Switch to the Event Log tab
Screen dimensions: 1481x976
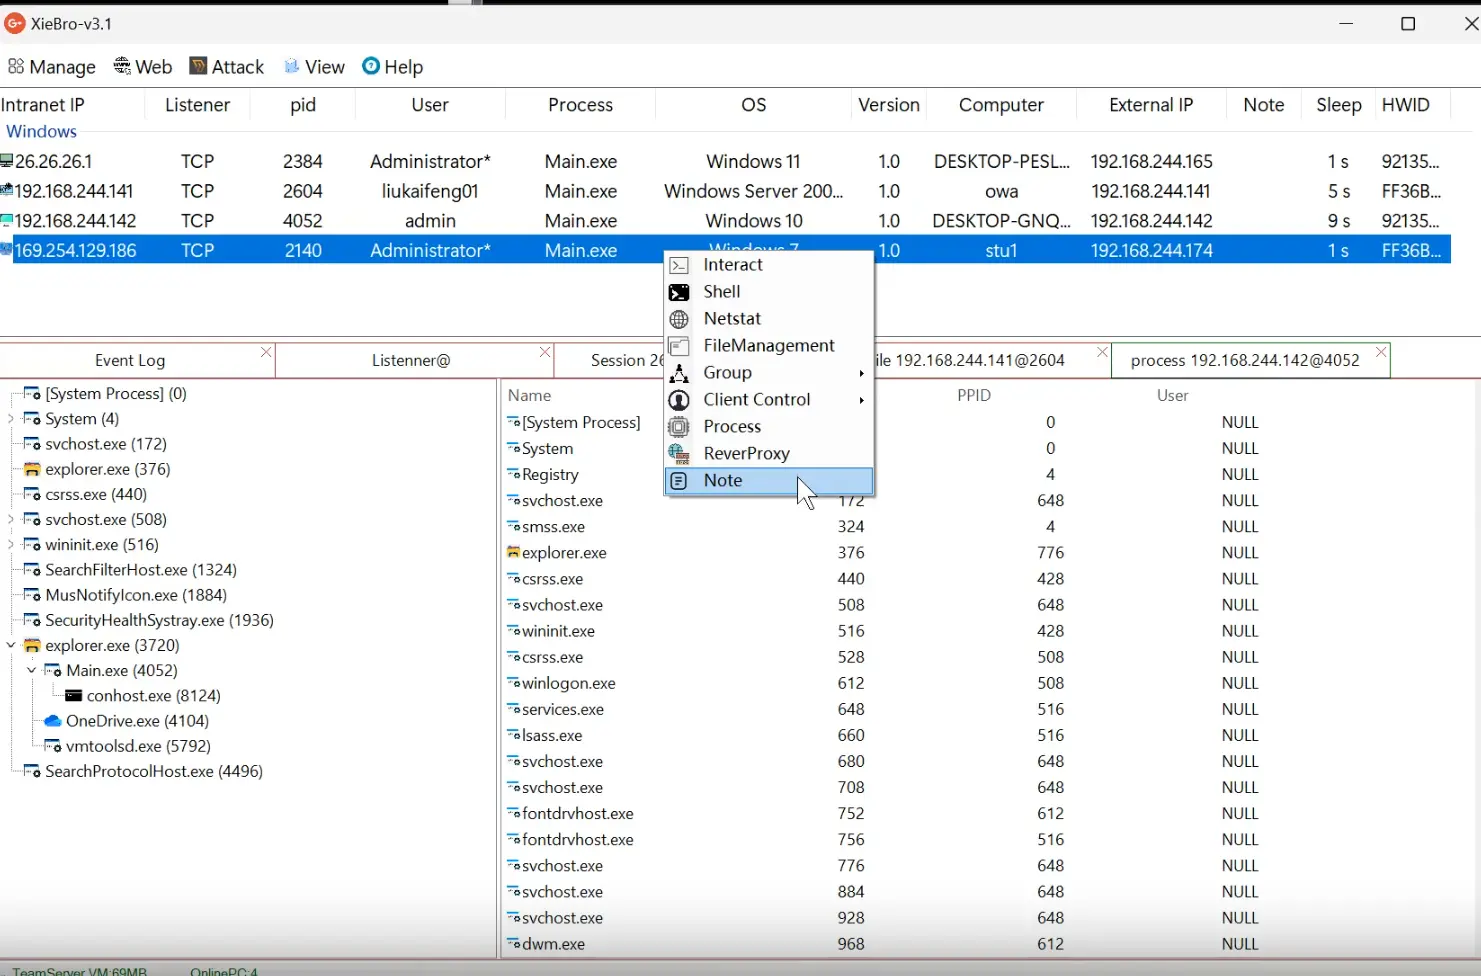[130, 360]
